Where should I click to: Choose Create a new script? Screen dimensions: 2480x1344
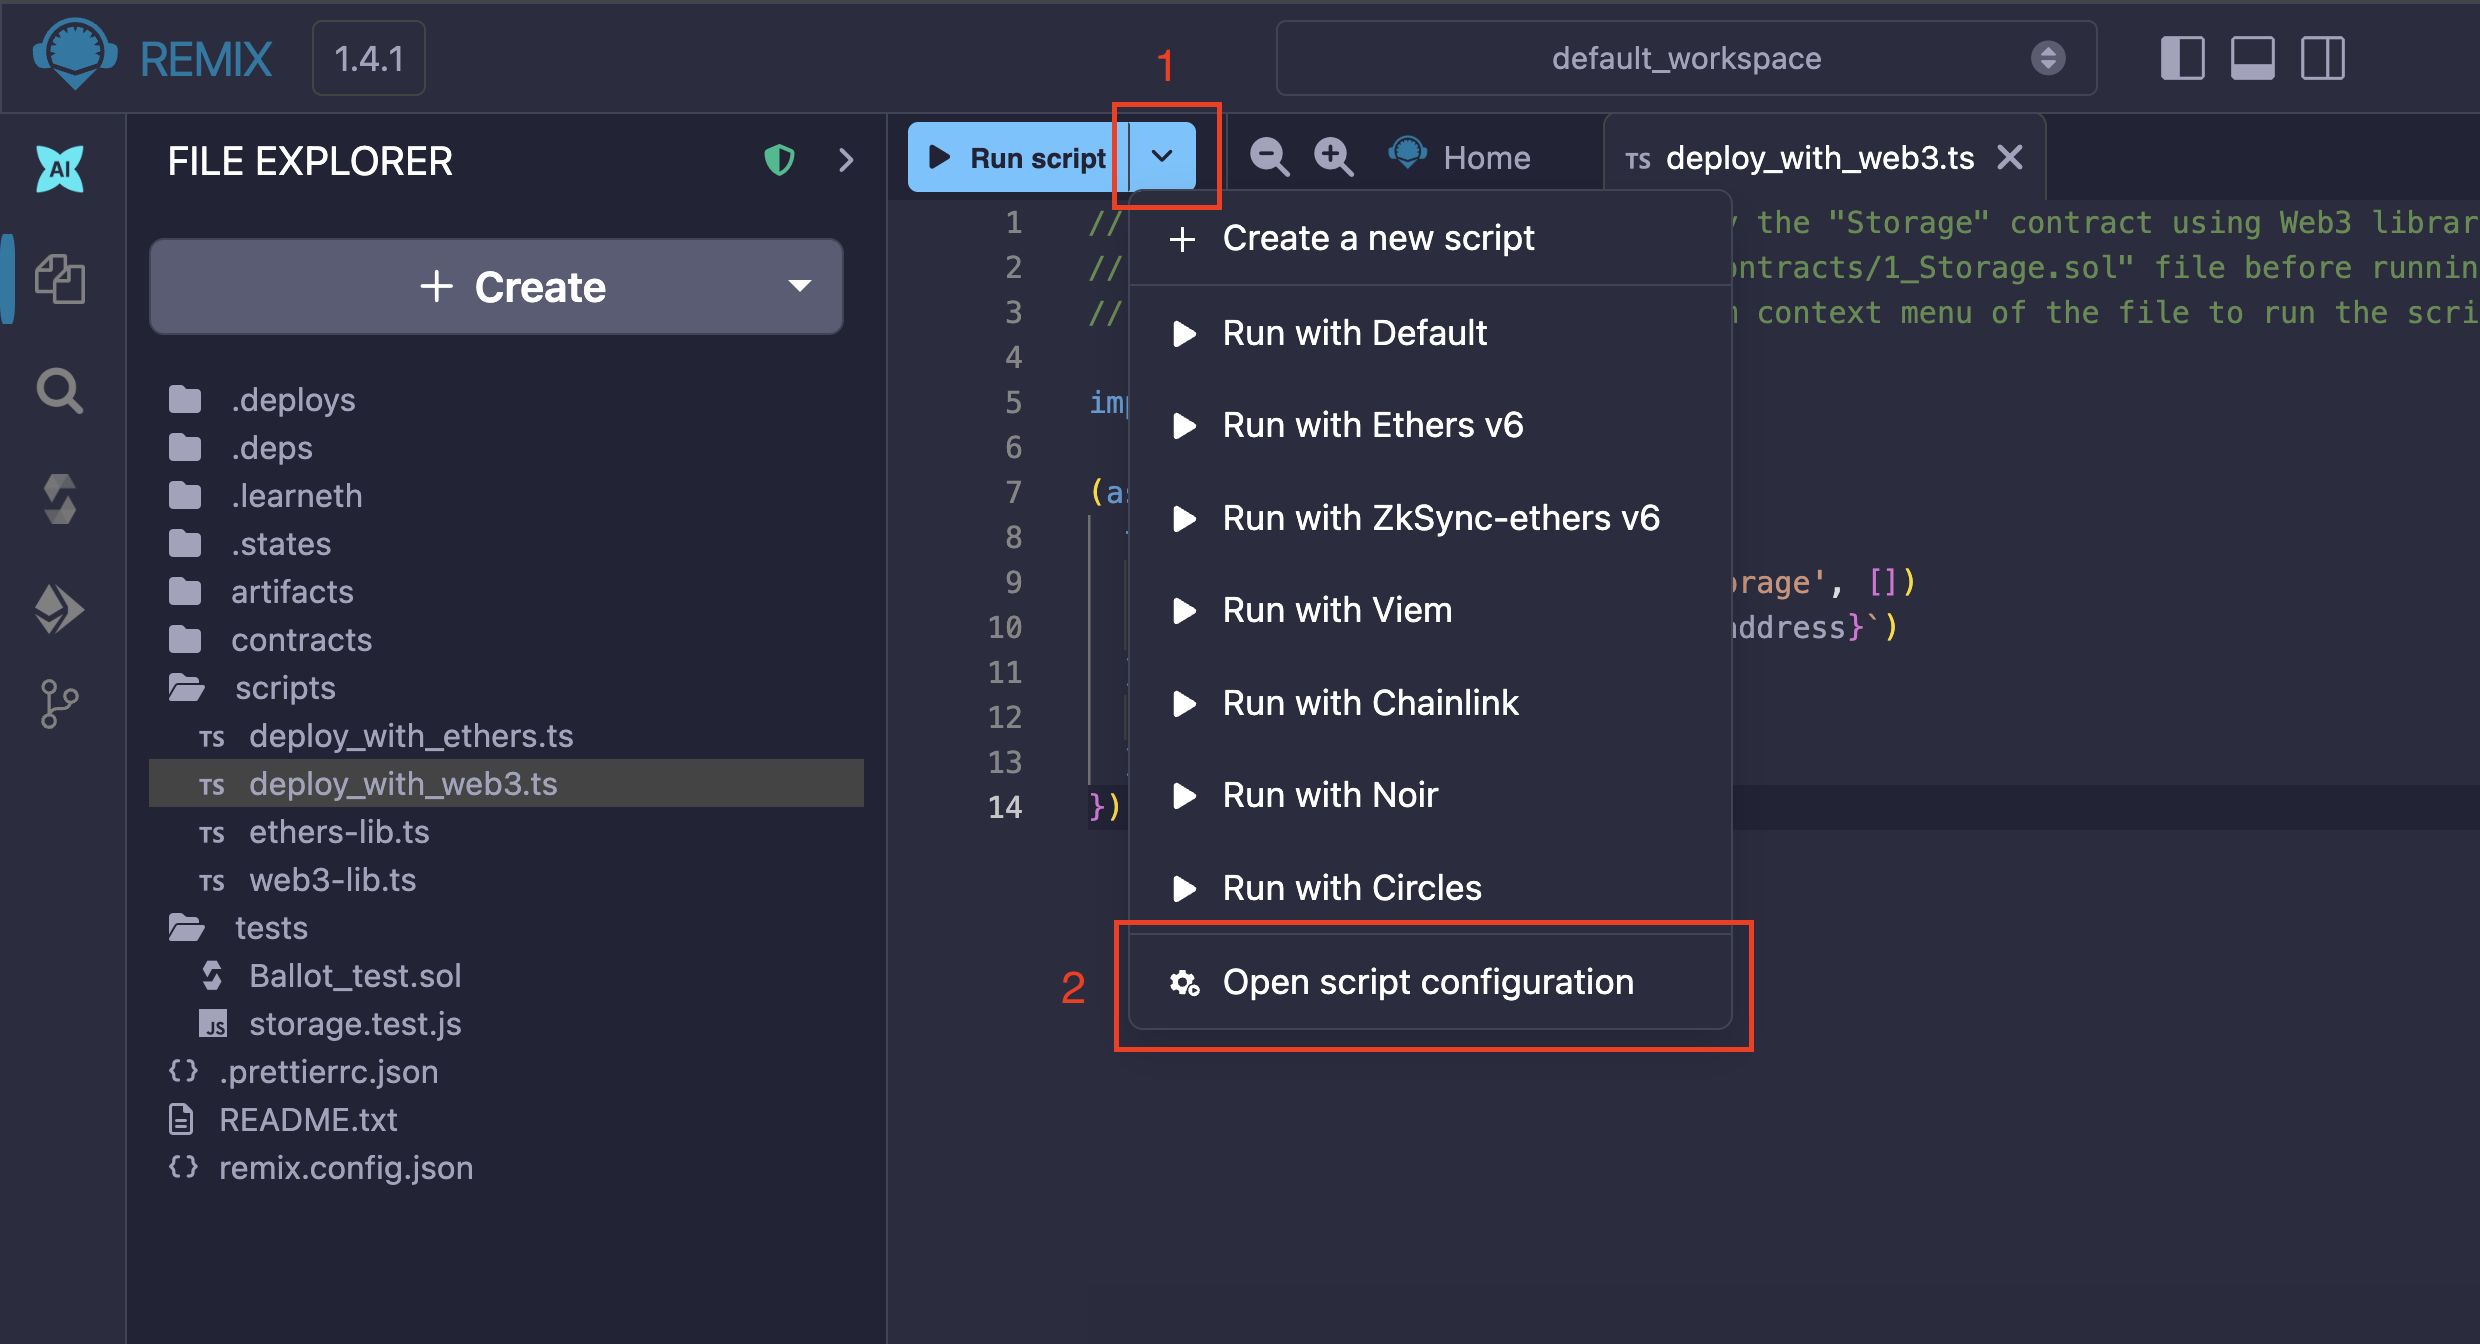(x=1430, y=238)
